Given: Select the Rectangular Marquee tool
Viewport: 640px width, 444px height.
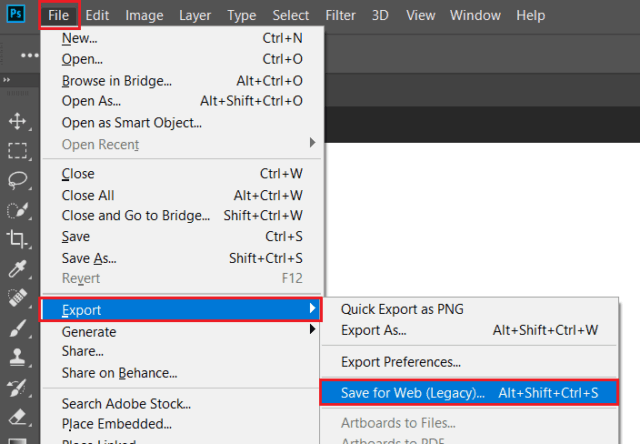Looking at the screenshot, I should click(18, 150).
